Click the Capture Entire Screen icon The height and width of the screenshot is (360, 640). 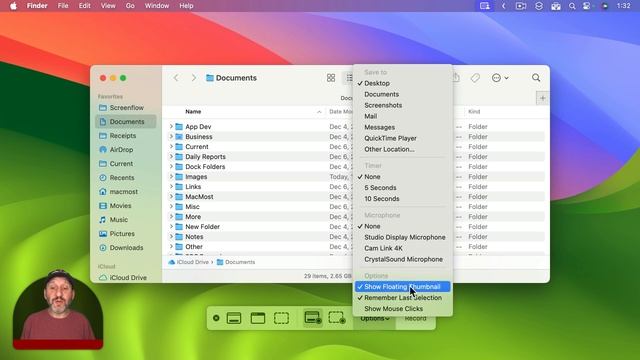pyautogui.click(x=234, y=318)
